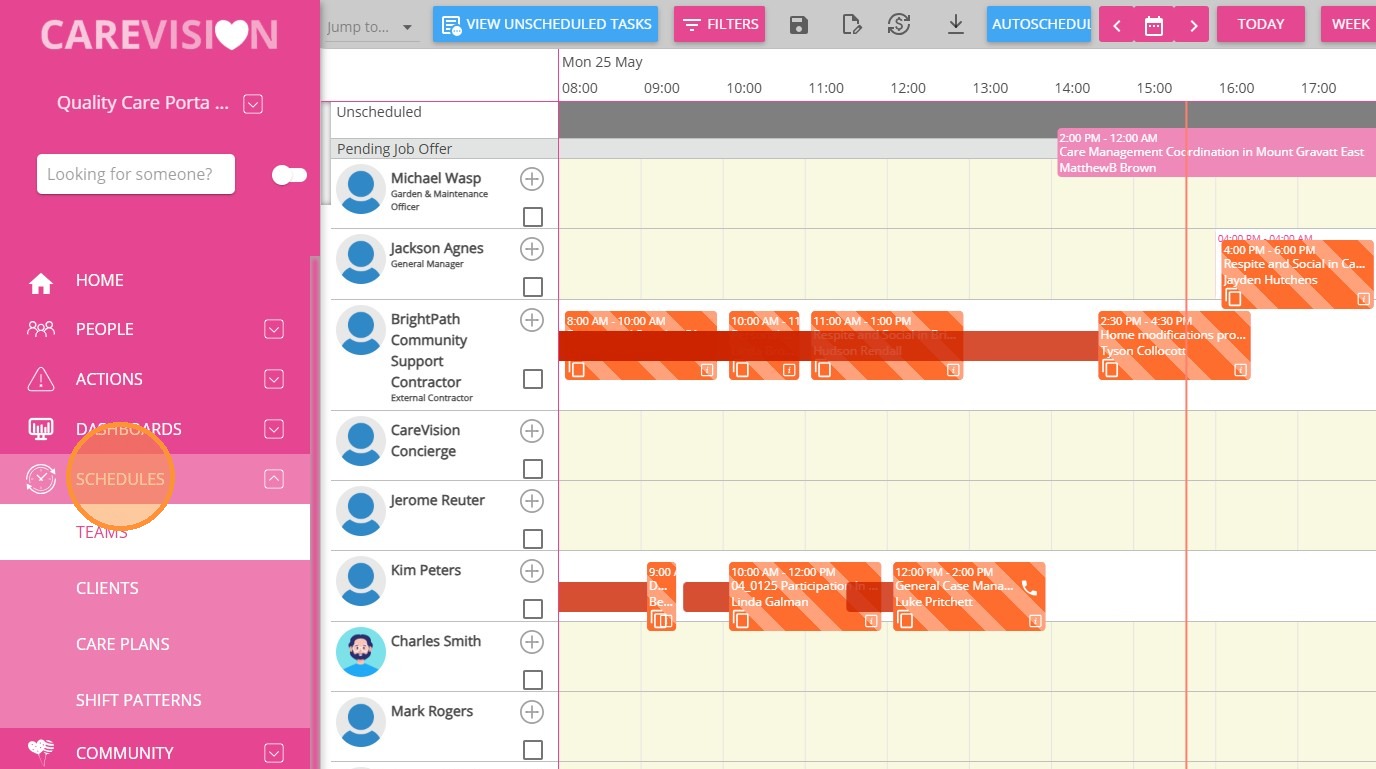The image size is (1376, 769).
Task: Open the Clients submenu item
Action: pos(107,588)
